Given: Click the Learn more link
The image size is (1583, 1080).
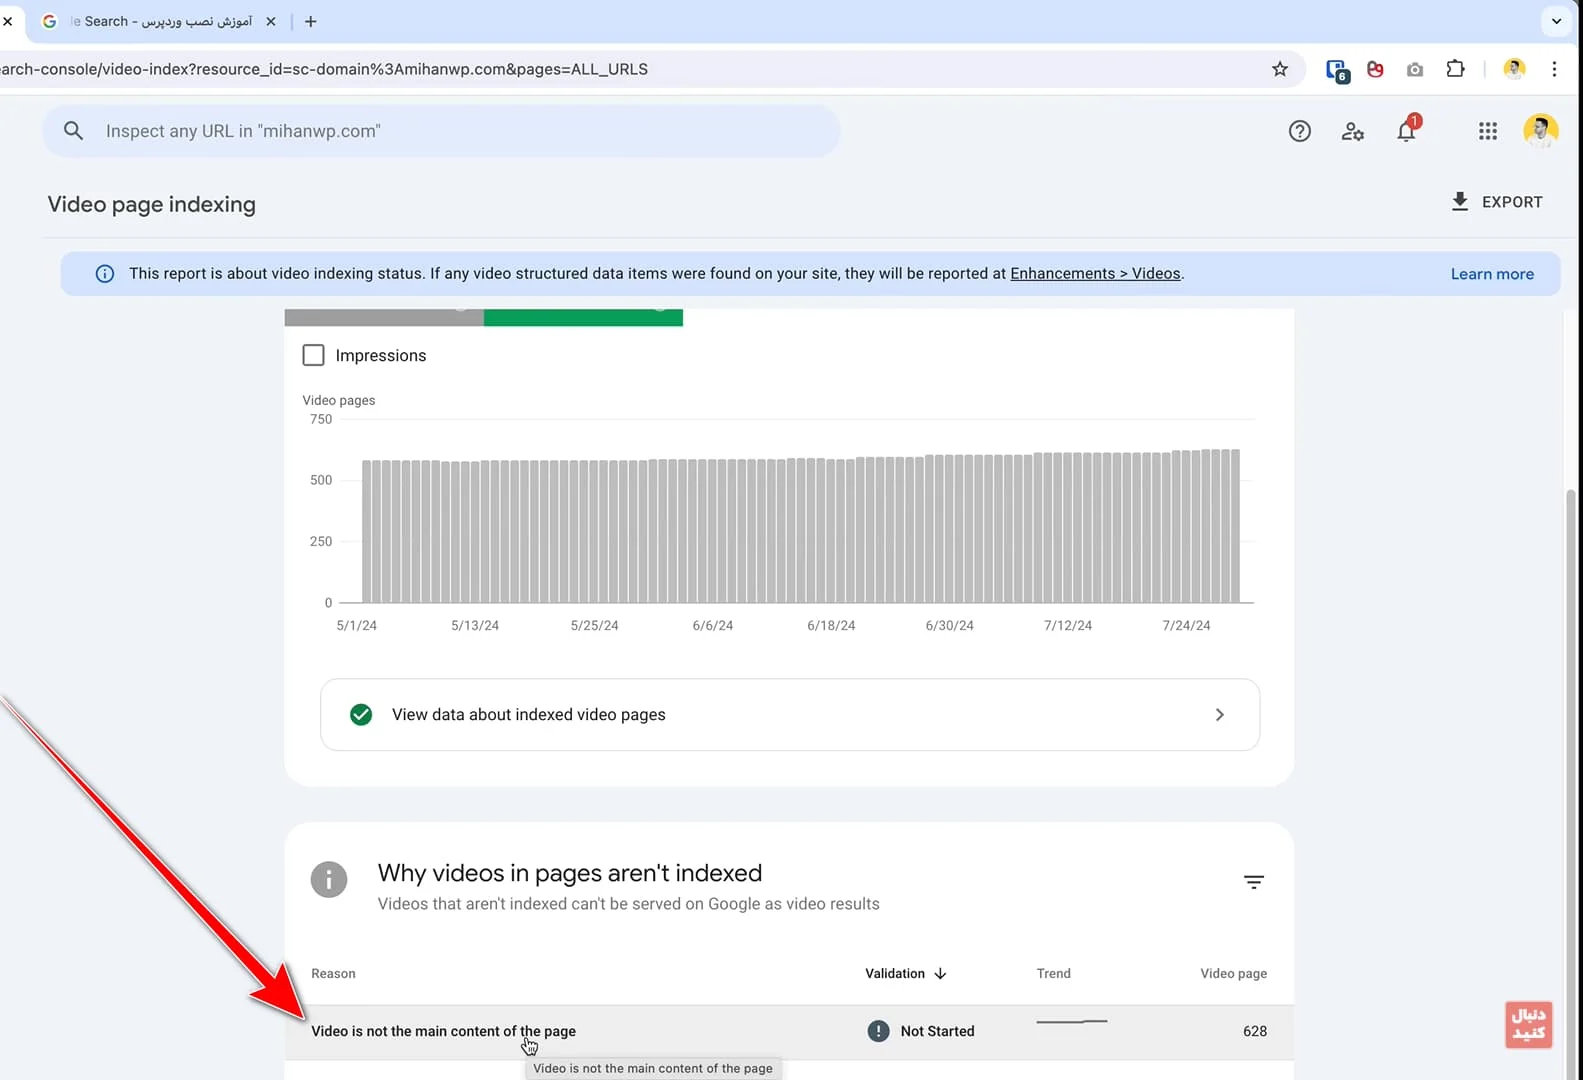Looking at the screenshot, I should coord(1491,274).
